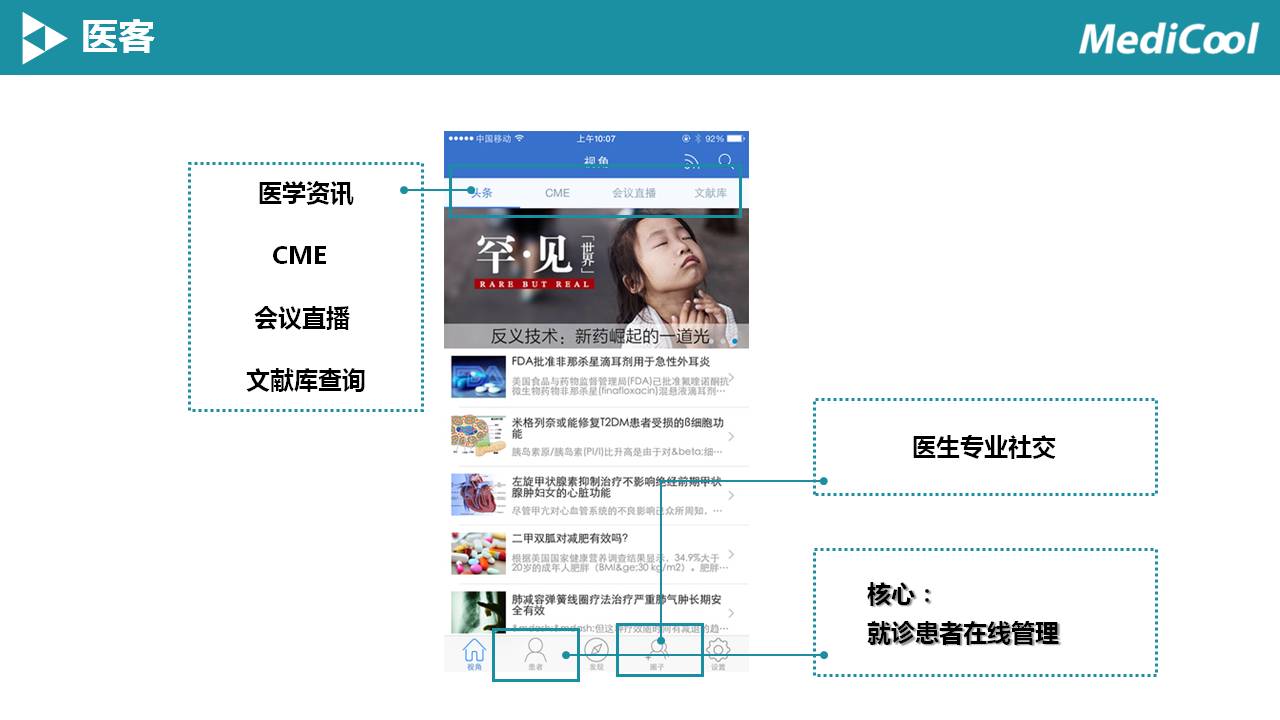The image size is (1280, 720).
Task: Click the 罕见世界 banner image
Action: pyautogui.click(x=596, y=270)
